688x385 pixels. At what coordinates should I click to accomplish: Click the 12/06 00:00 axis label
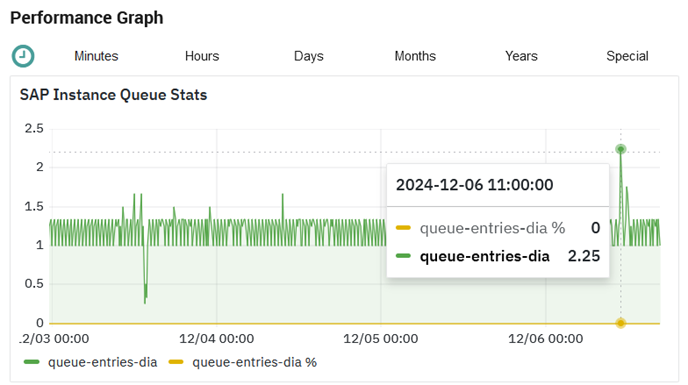(x=545, y=338)
